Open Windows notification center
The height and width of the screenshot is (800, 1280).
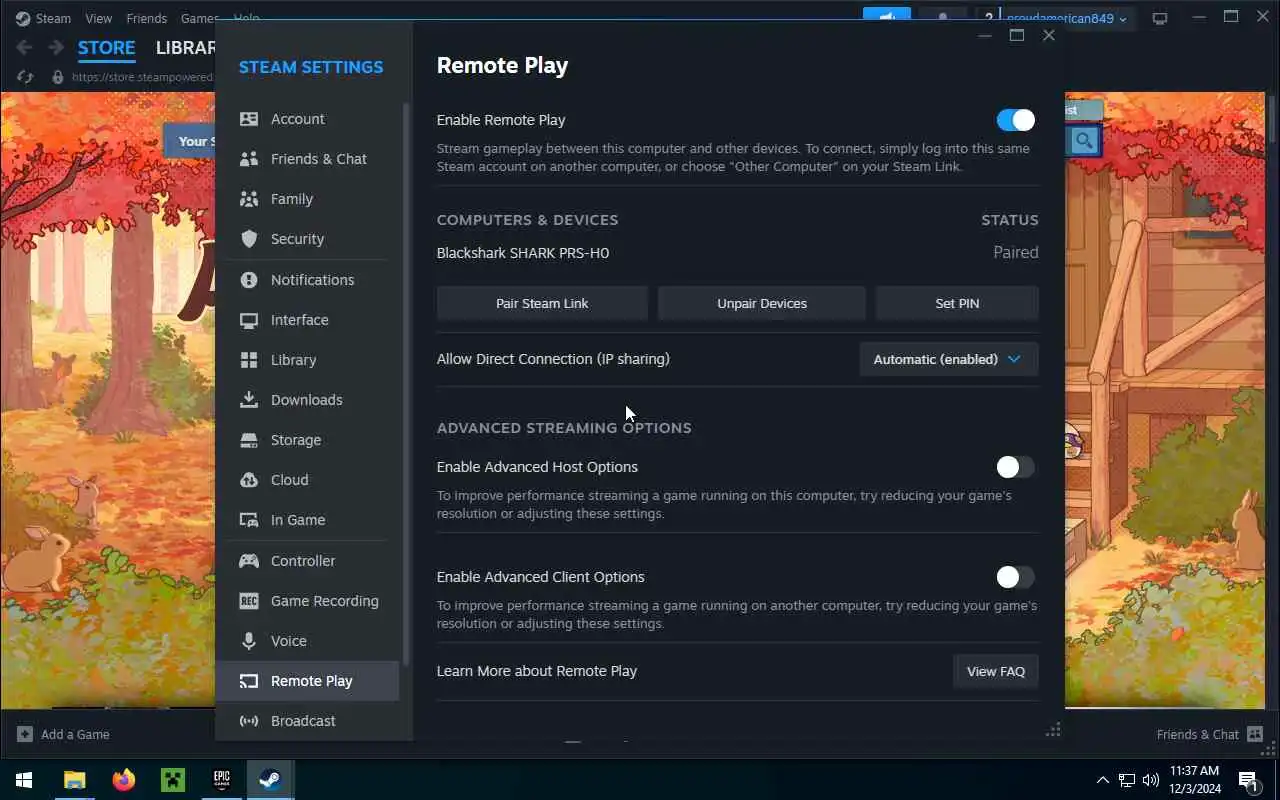coord(1248,780)
